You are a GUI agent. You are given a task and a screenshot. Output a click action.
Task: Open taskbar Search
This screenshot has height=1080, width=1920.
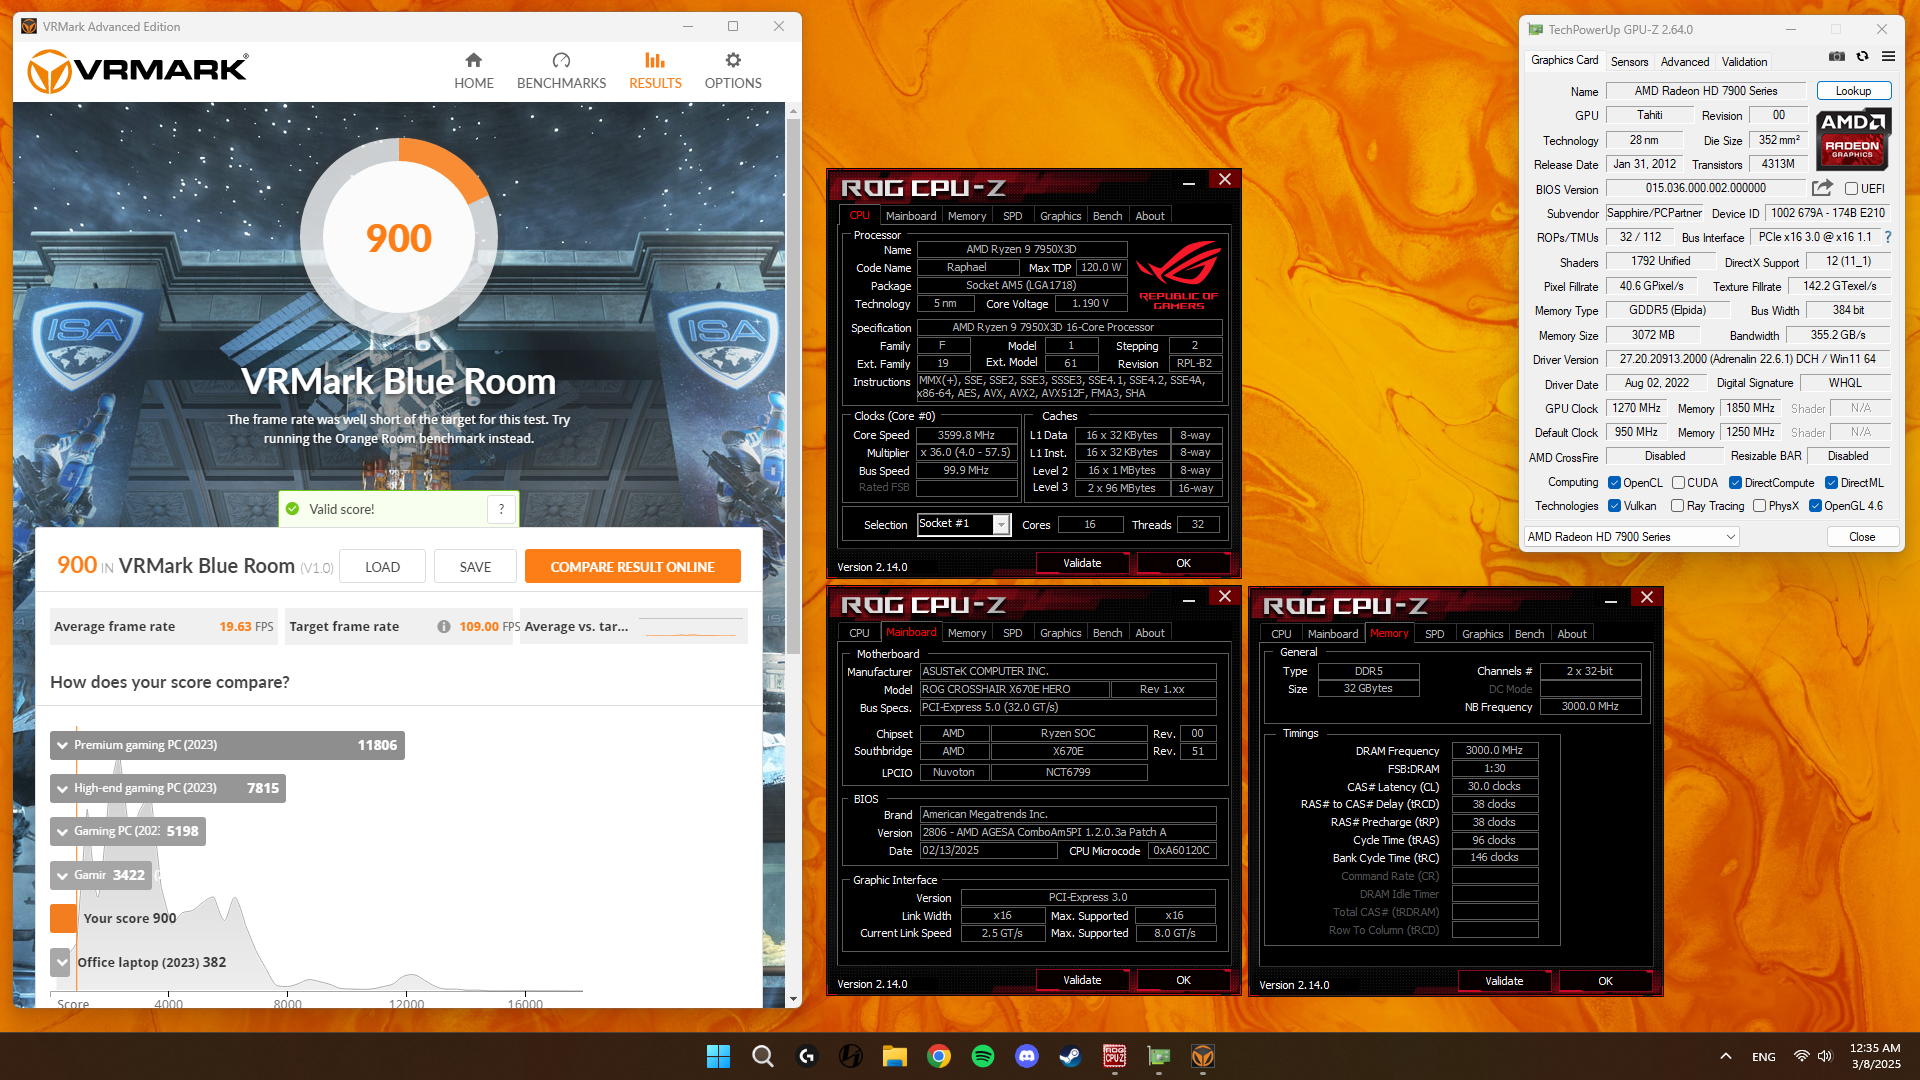click(x=762, y=1056)
